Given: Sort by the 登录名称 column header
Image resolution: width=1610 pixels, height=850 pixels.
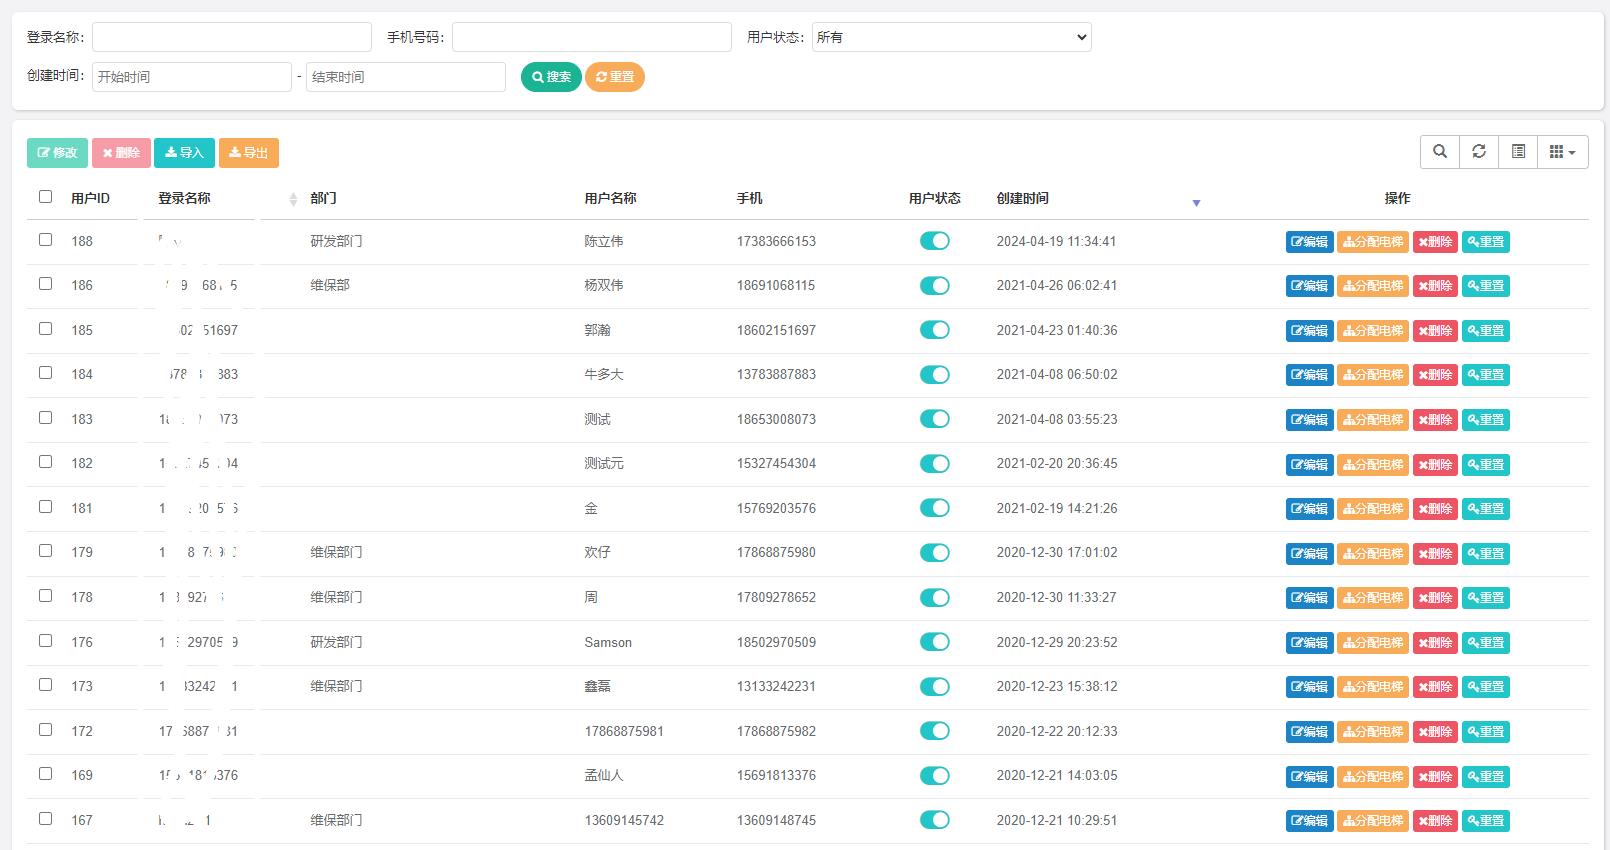Looking at the screenshot, I should point(185,199).
